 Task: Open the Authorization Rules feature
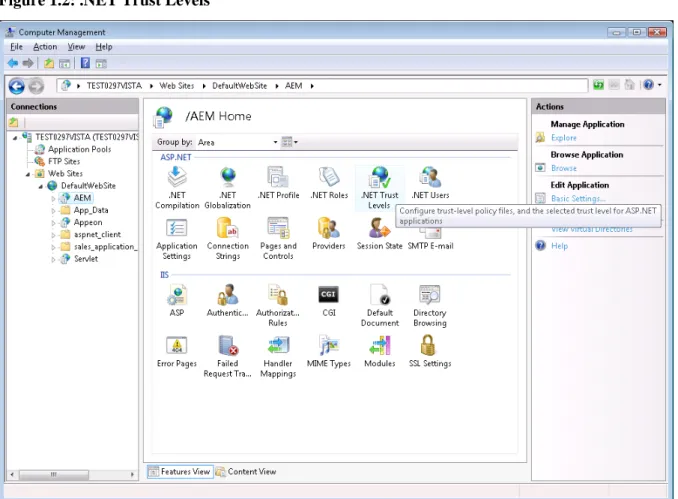(x=278, y=305)
